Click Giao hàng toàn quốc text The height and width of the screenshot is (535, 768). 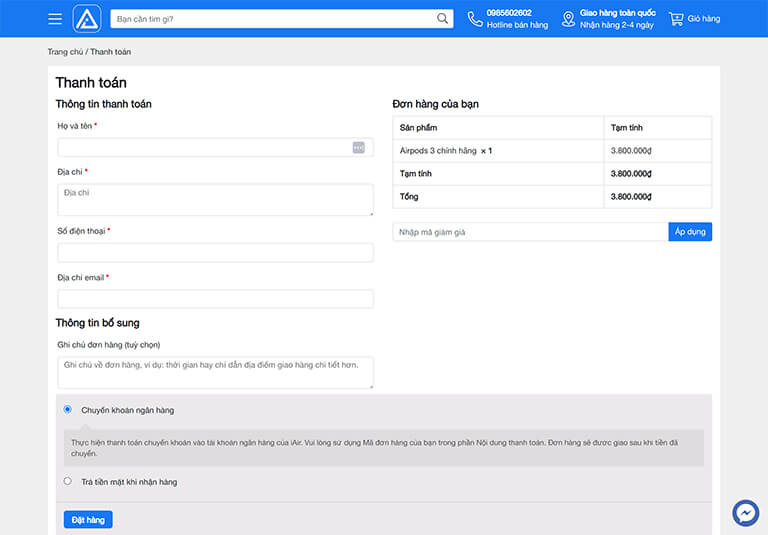click(618, 13)
